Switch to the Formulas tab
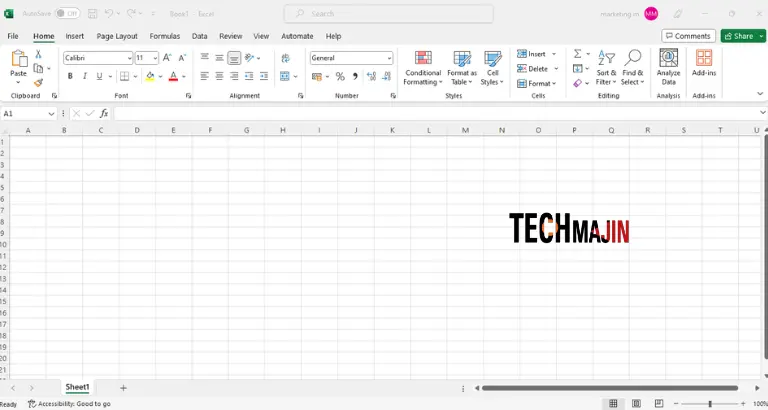Image resolution: width=768 pixels, height=410 pixels. [x=165, y=36]
